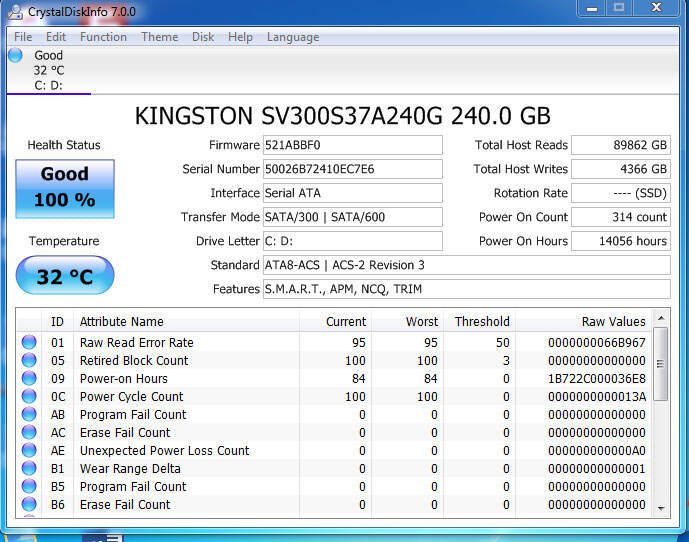Click the CrystalDiskInfo title bar app icon
689x542 pixels.
(x=14, y=11)
